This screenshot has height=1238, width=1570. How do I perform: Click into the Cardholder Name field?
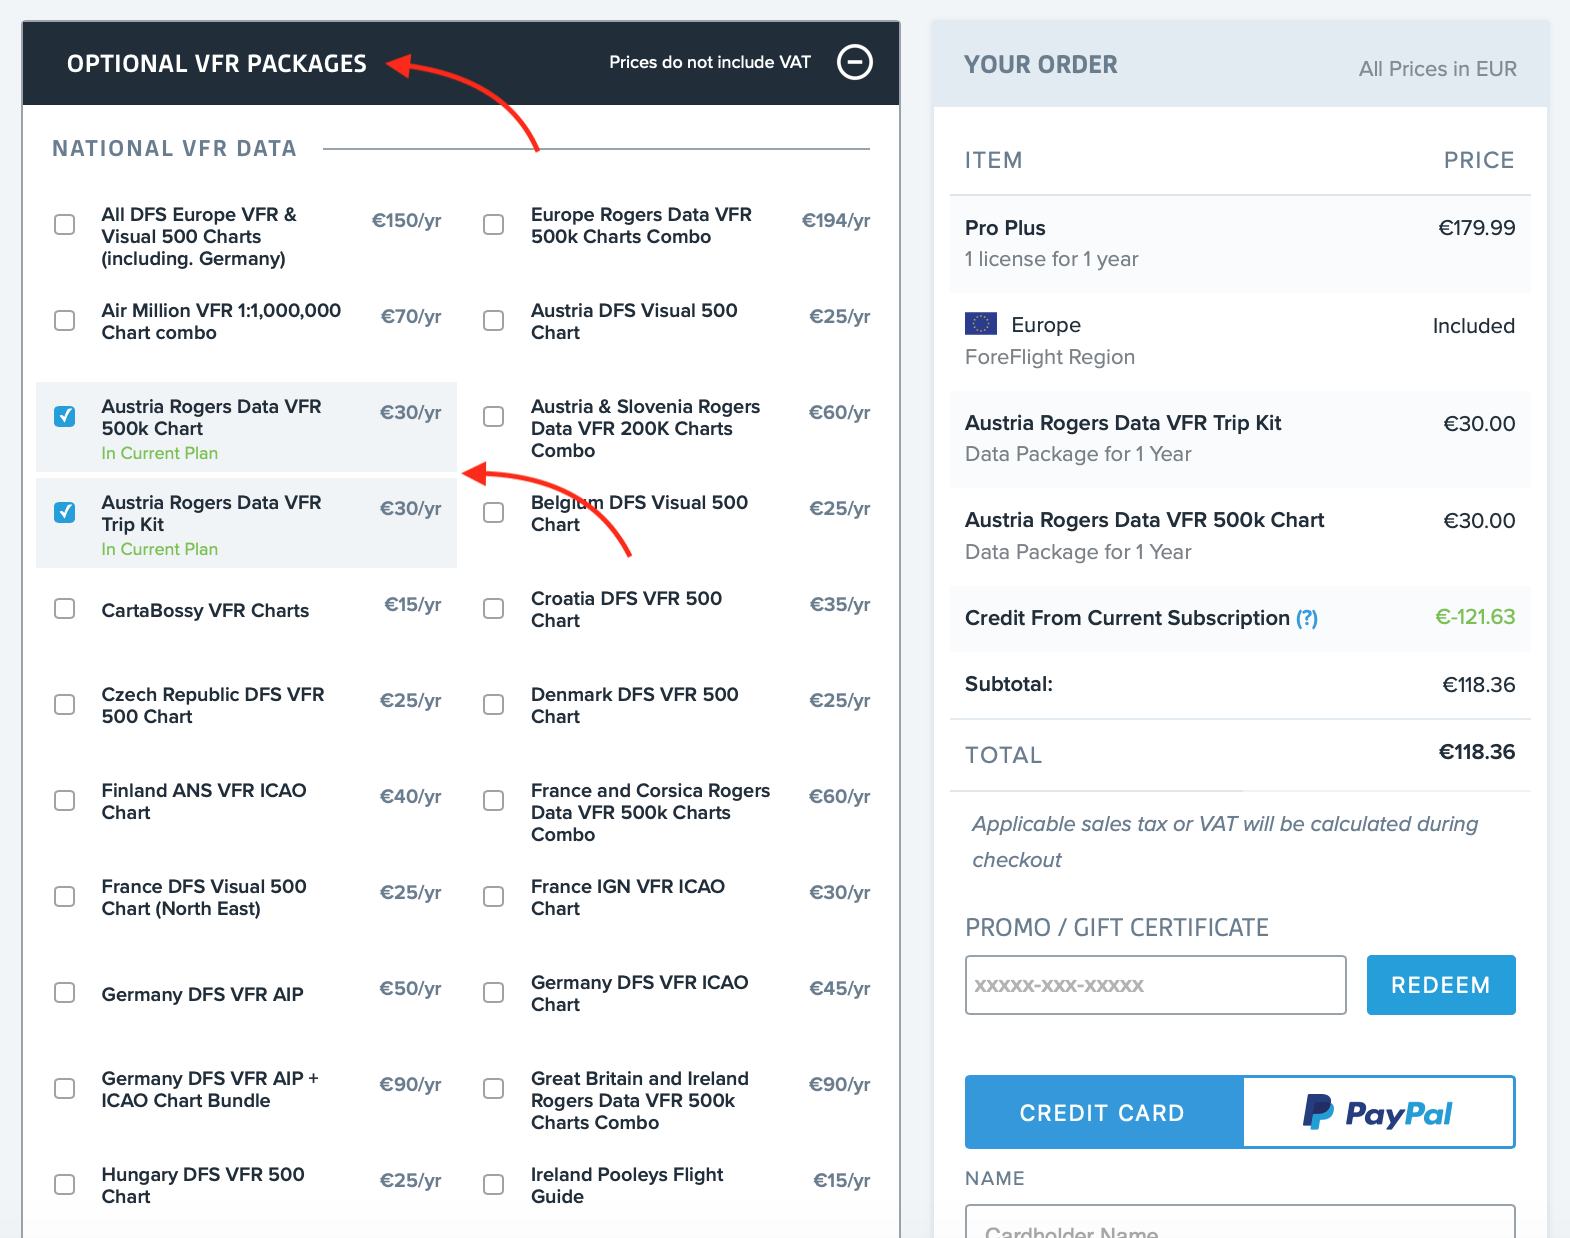[x=1239, y=1226]
